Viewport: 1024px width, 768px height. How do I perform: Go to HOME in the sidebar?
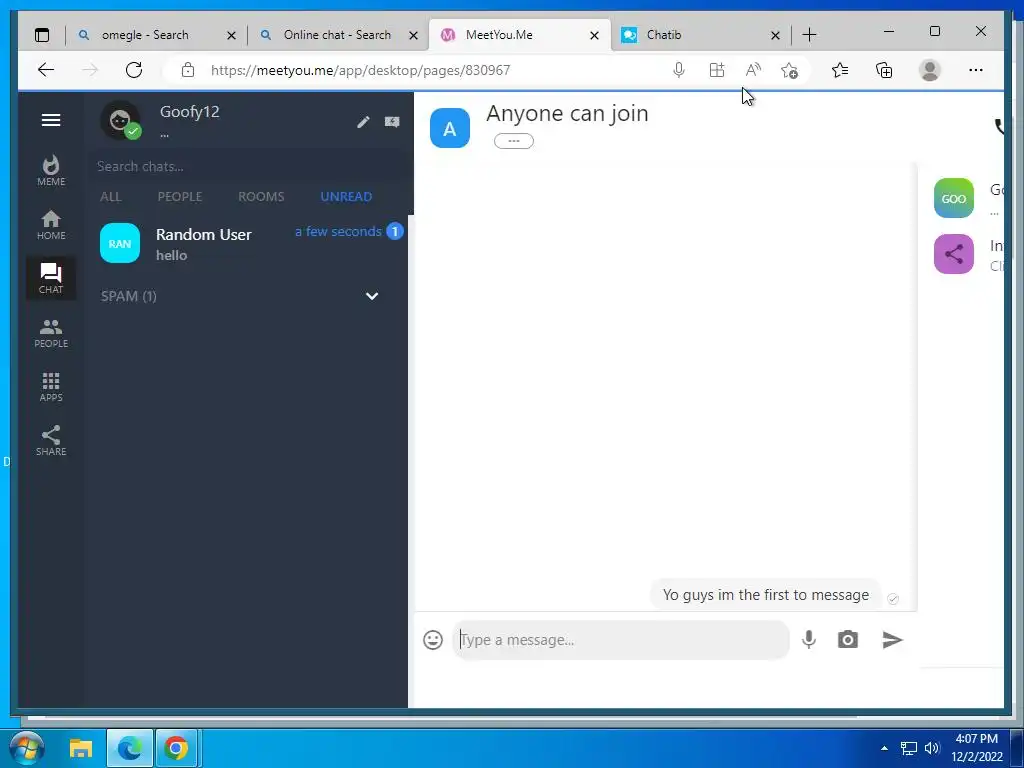(x=51, y=225)
